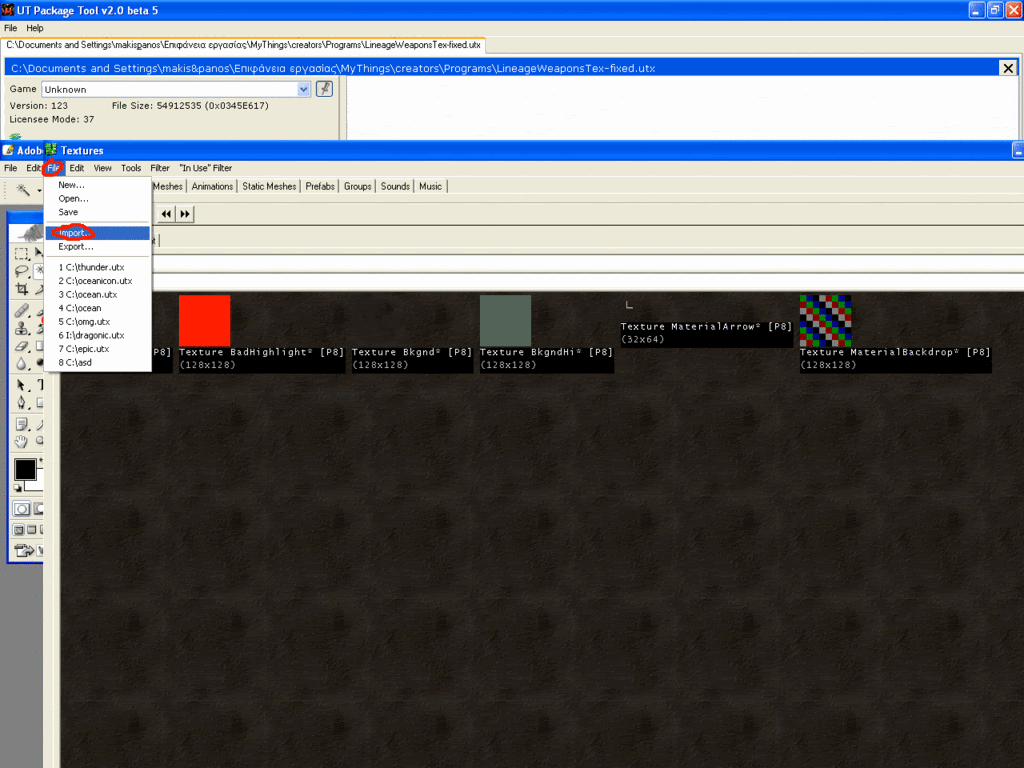The image size is (1024, 768).
Task: Click the rewind double arrow button
Action: [x=166, y=214]
